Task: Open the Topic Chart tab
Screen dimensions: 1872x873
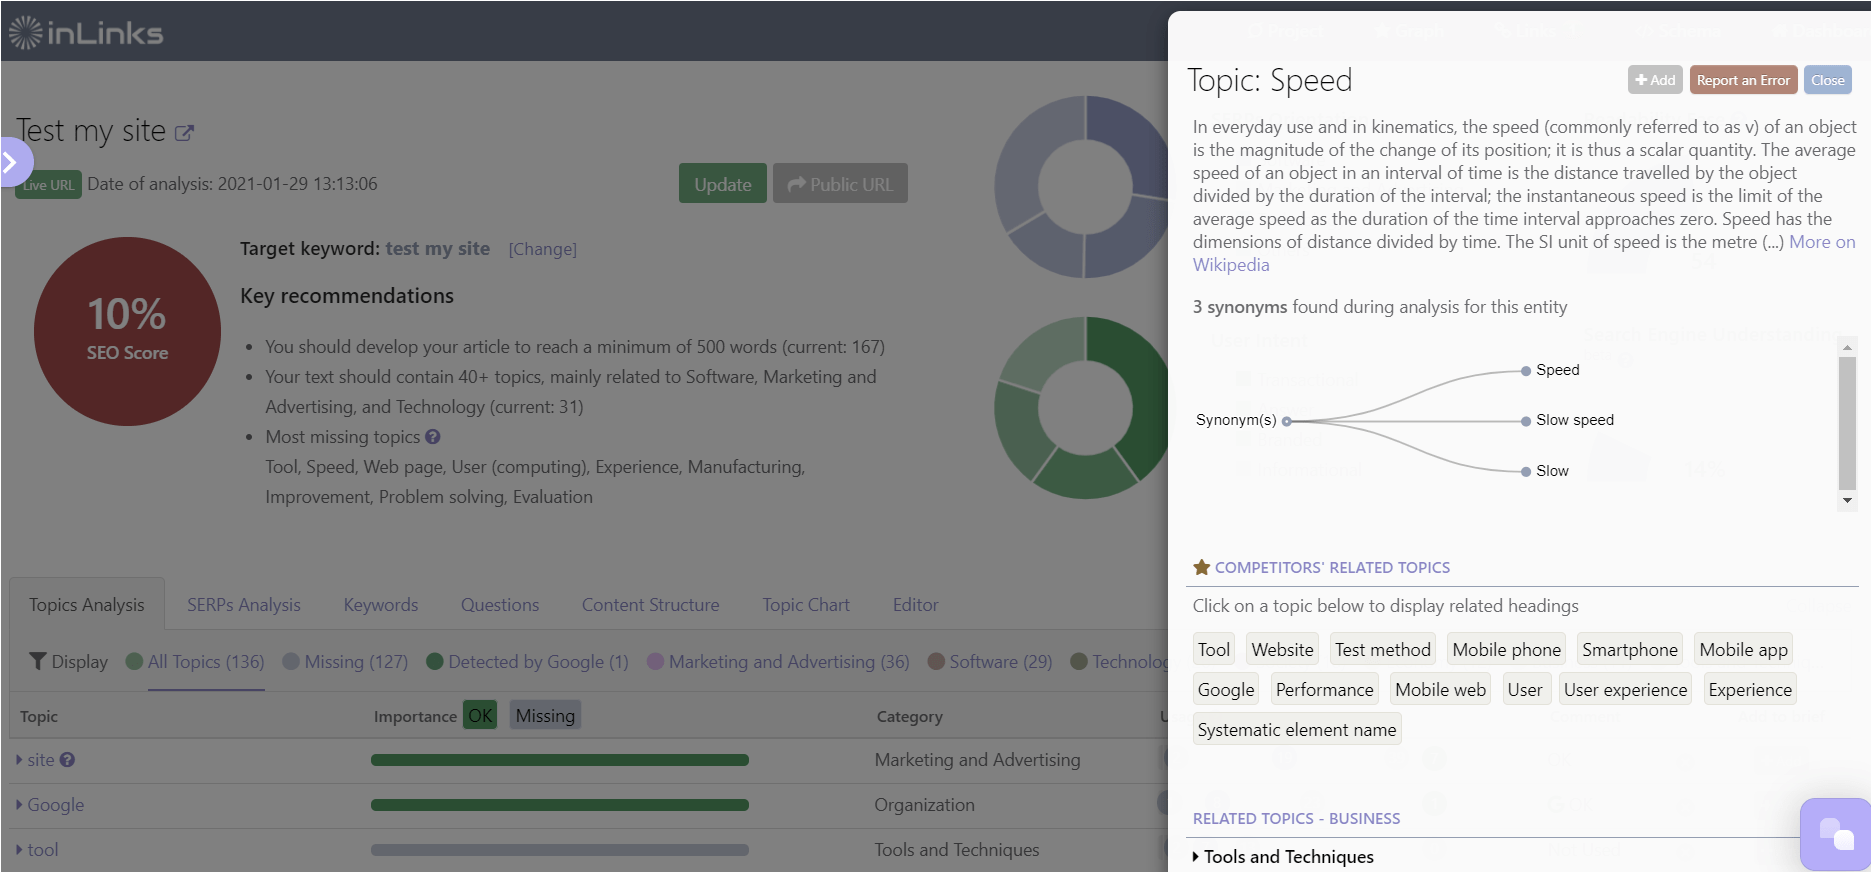Action: click(x=806, y=605)
